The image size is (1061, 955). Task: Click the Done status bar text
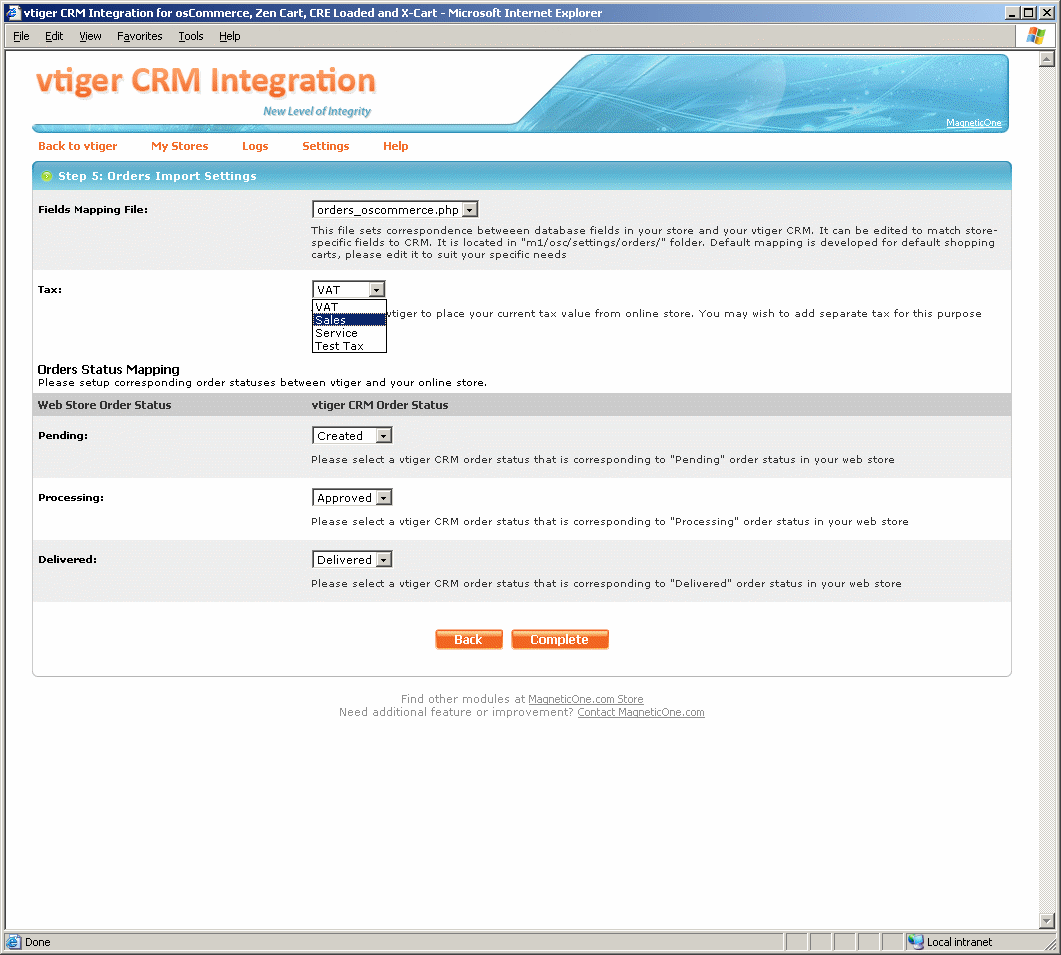click(x=38, y=941)
